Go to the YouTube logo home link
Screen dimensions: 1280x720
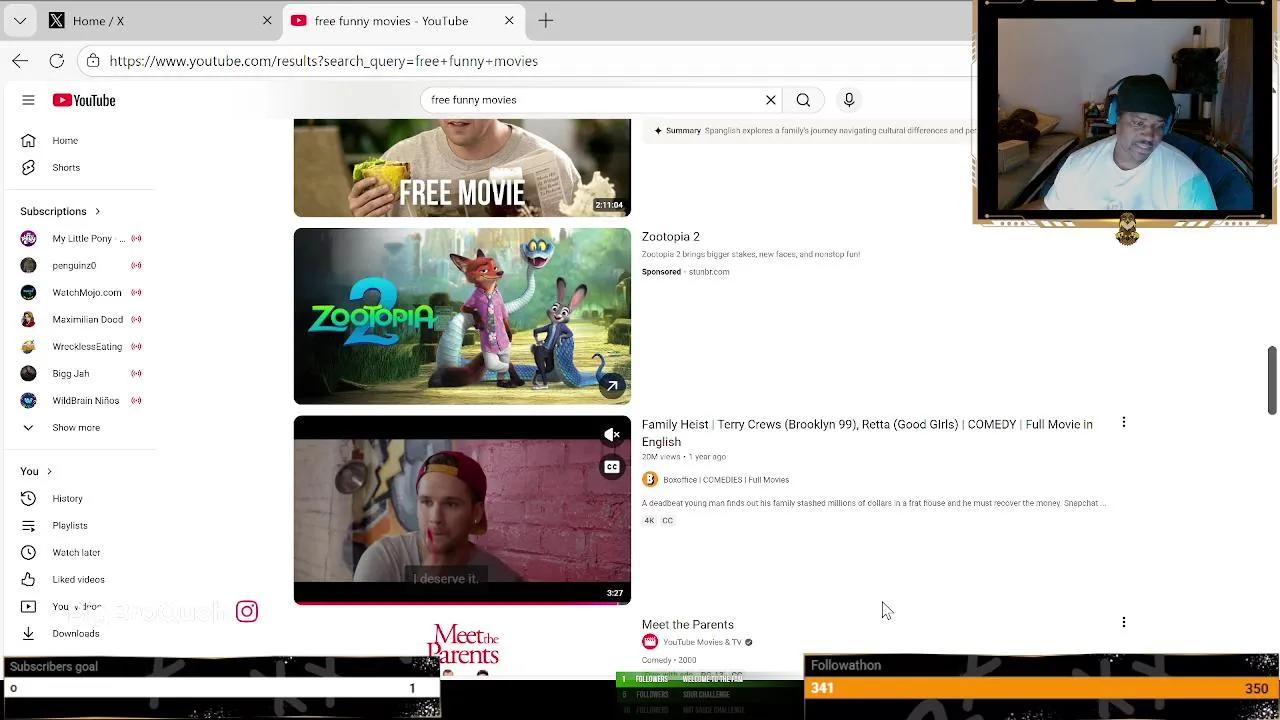(84, 100)
